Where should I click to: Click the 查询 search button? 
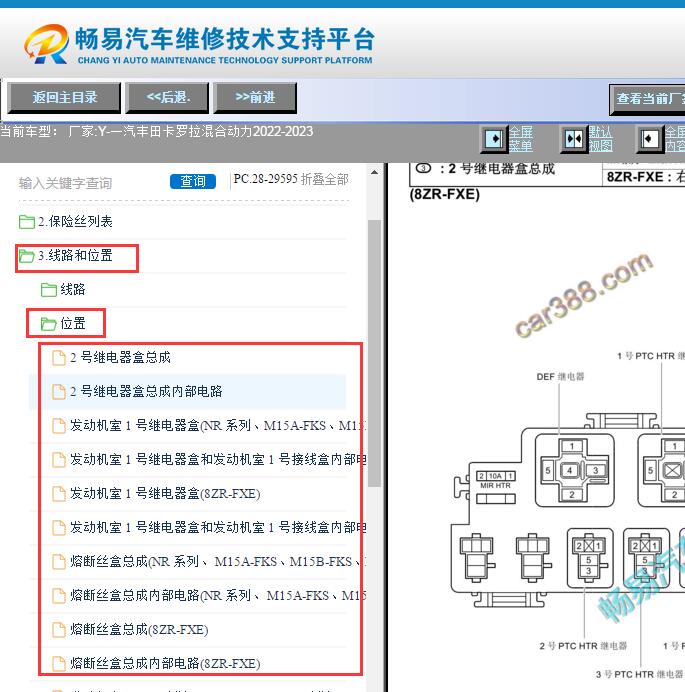coord(193,181)
